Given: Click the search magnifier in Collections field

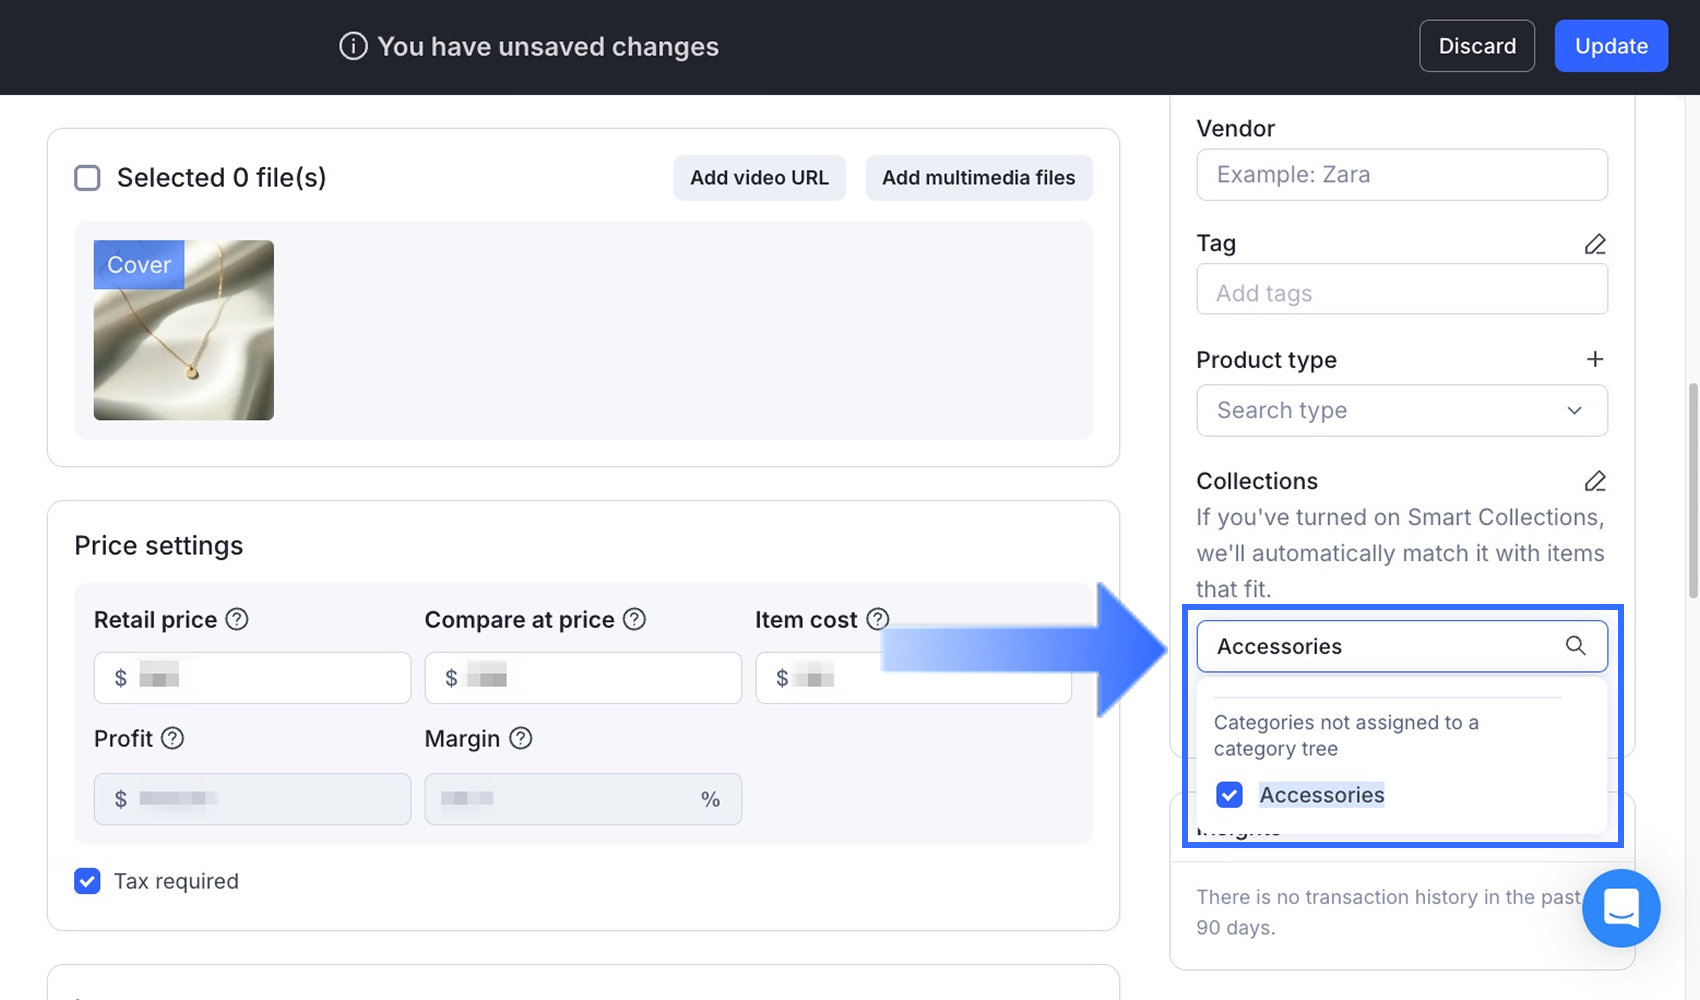Looking at the screenshot, I should [1575, 646].
